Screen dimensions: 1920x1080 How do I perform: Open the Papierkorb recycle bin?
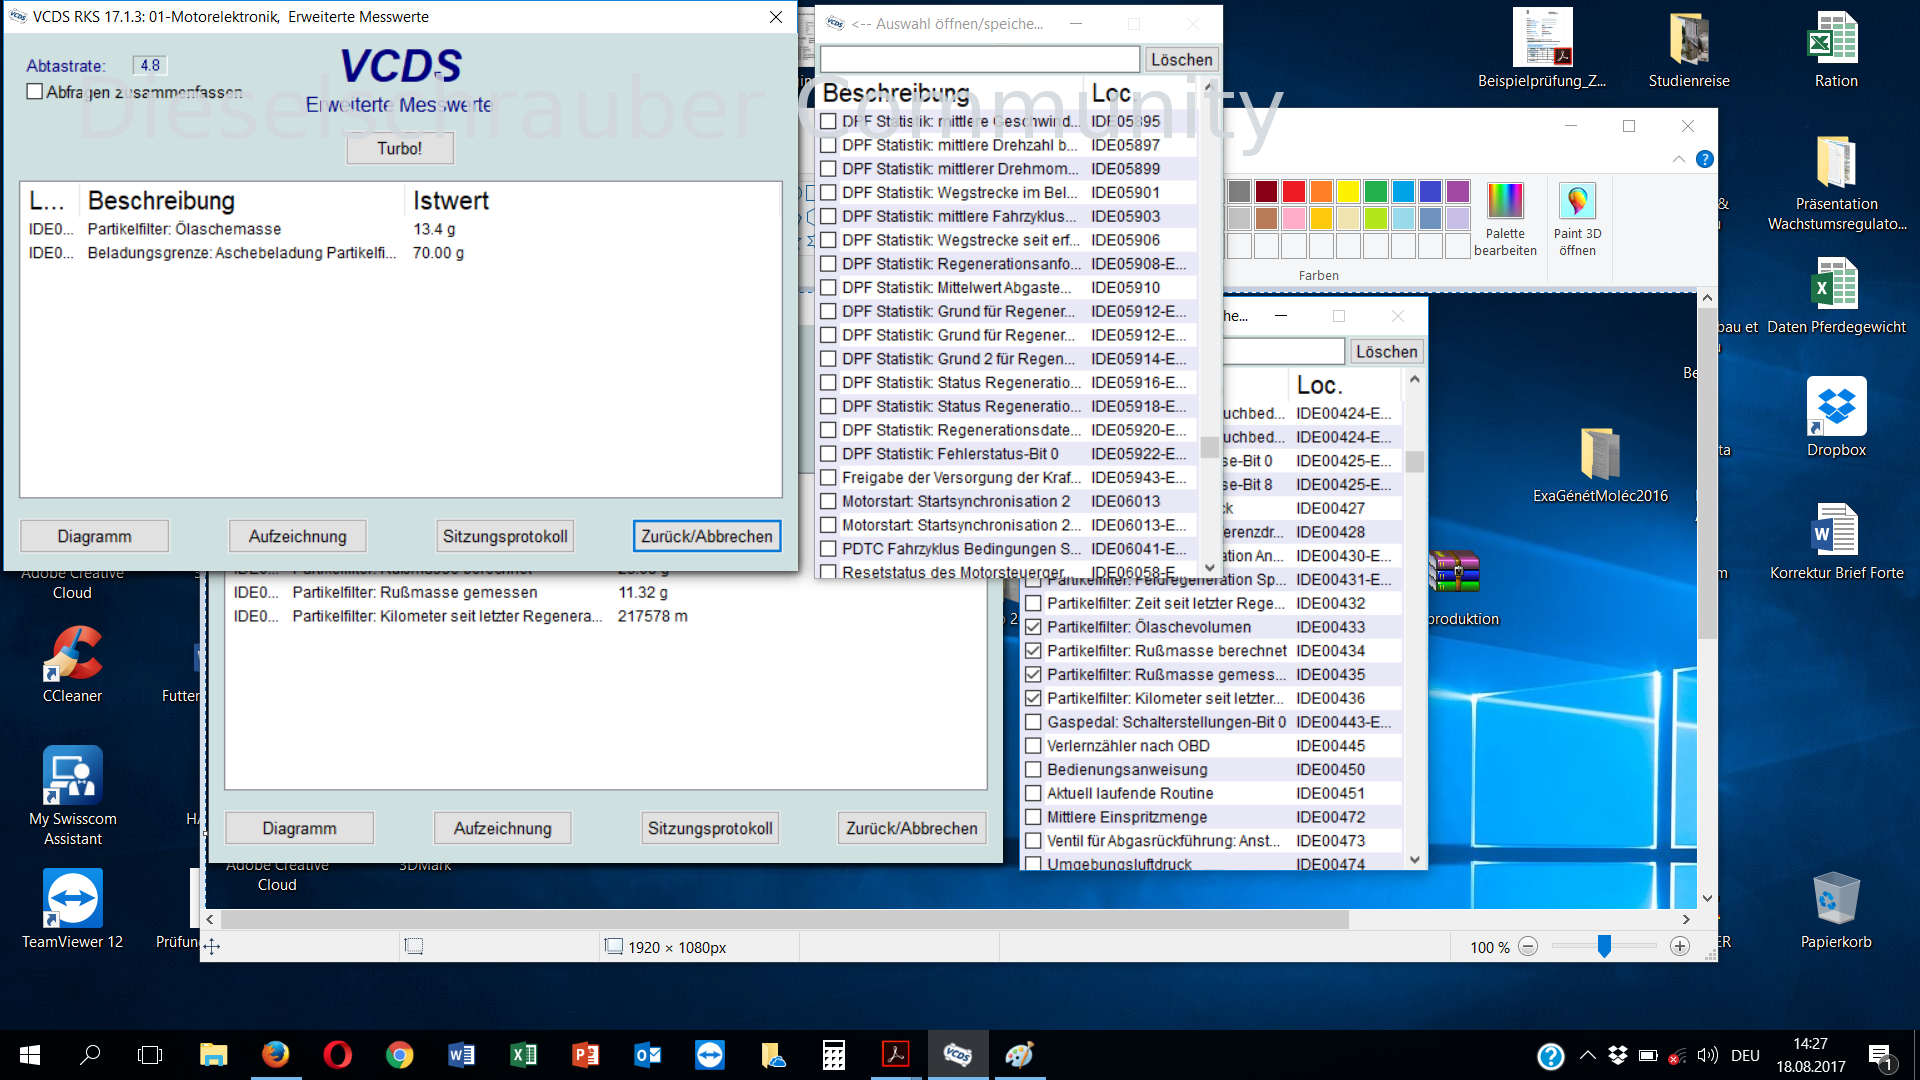click(1836, 910)
